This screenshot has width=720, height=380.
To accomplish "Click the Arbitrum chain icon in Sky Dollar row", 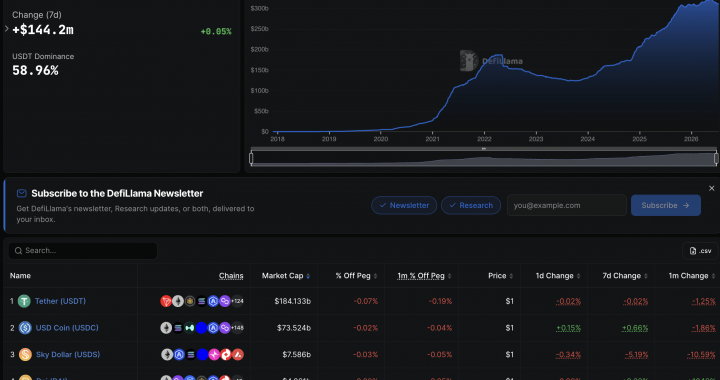I will click(x=179, y=354).
